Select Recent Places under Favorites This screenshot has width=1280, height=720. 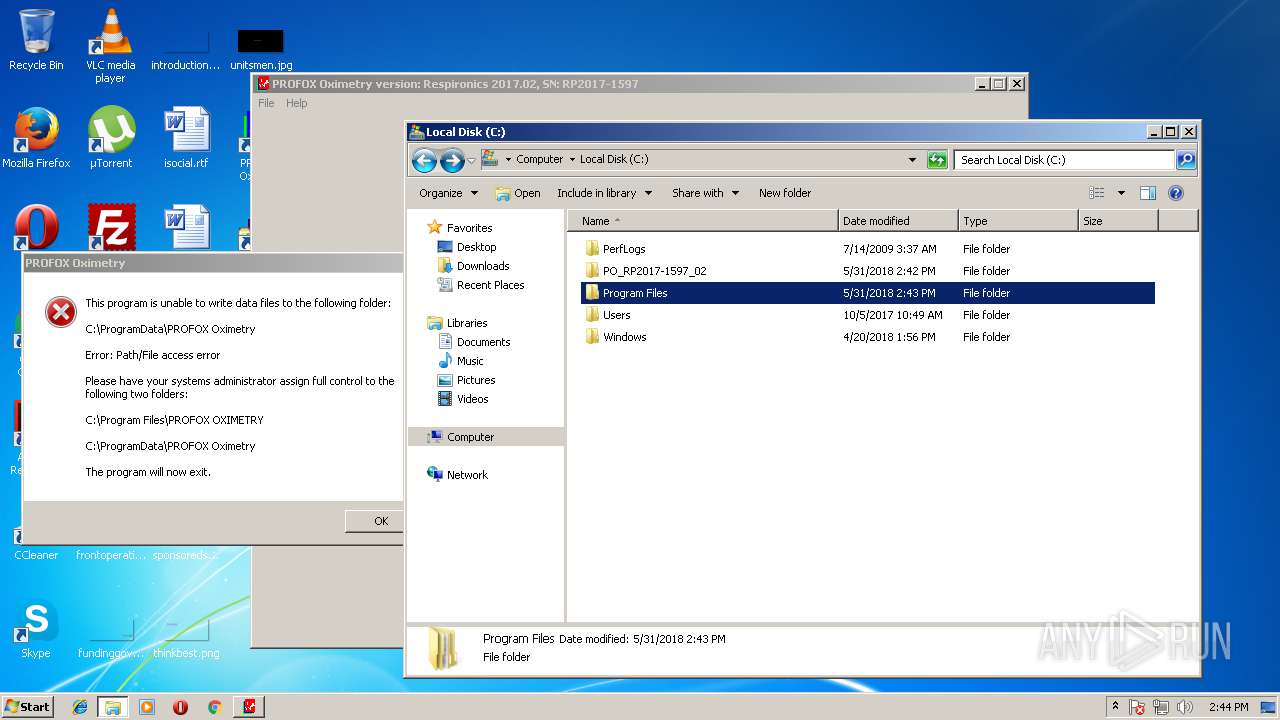point(480,285)
